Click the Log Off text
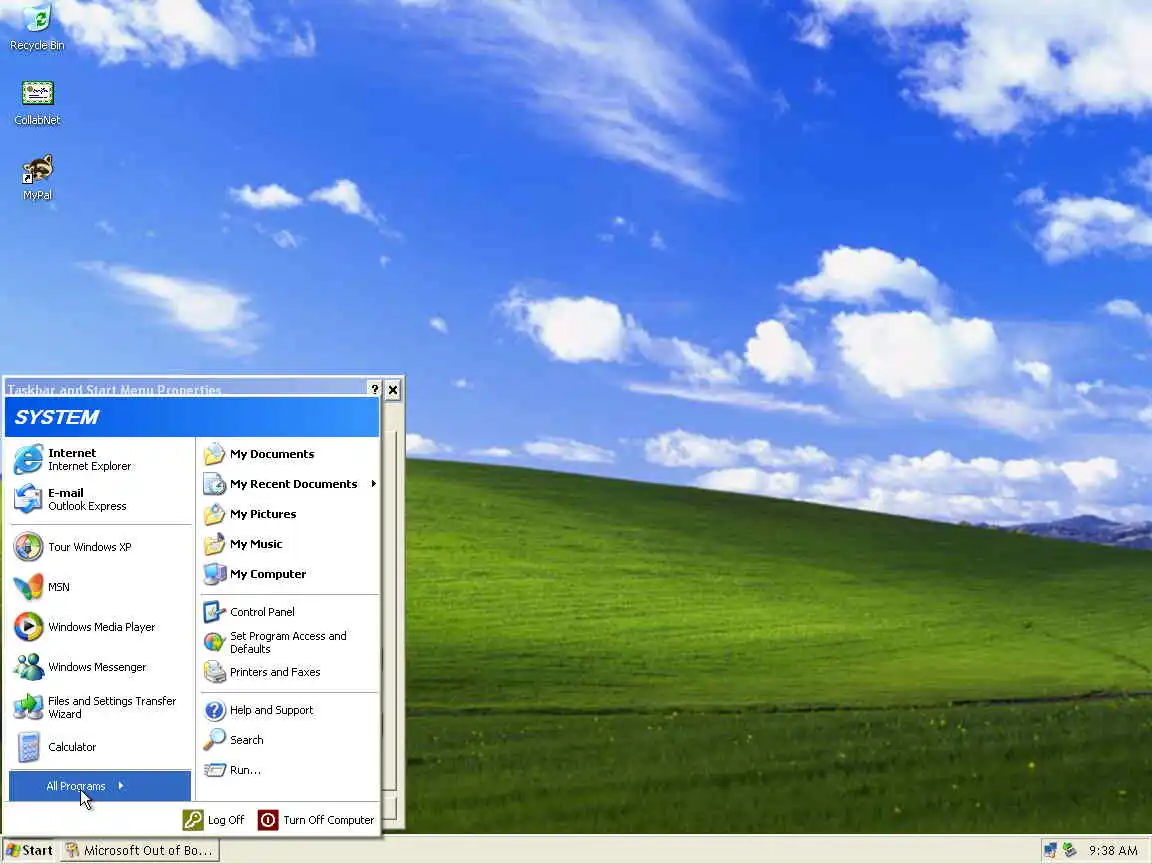 click(226, 820)
